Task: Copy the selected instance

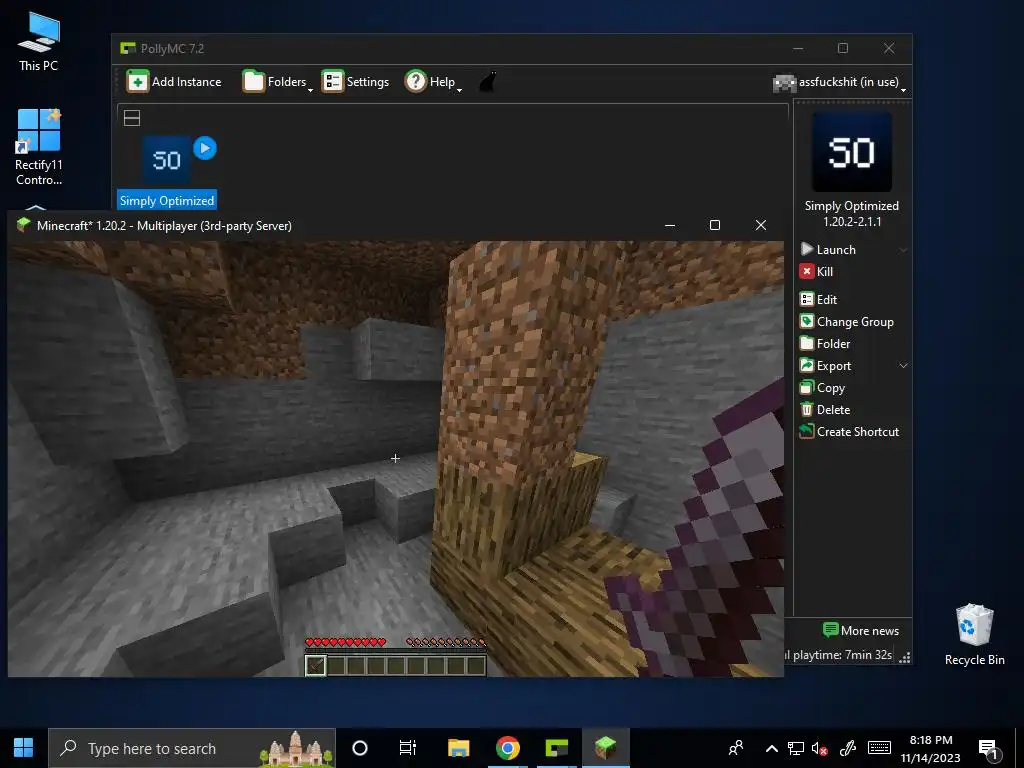Action: pos(823,388)
